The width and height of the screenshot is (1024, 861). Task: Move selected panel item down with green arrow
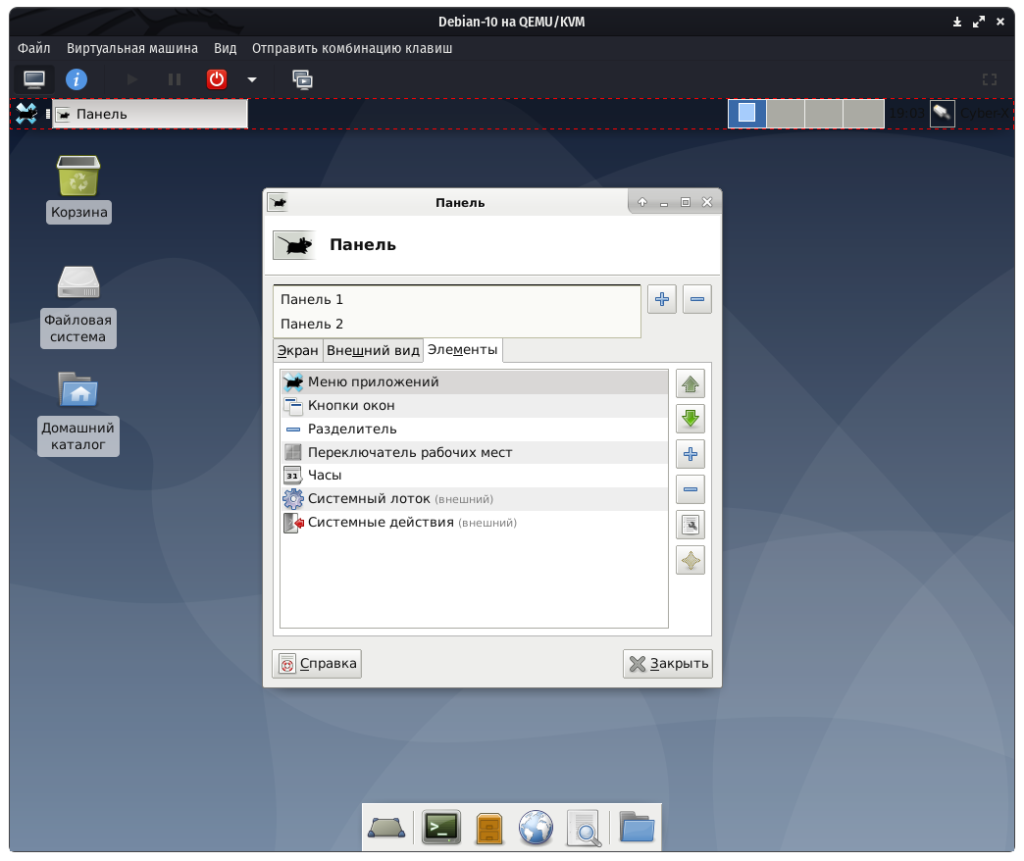pyautogui.click(x=690, y=418)
